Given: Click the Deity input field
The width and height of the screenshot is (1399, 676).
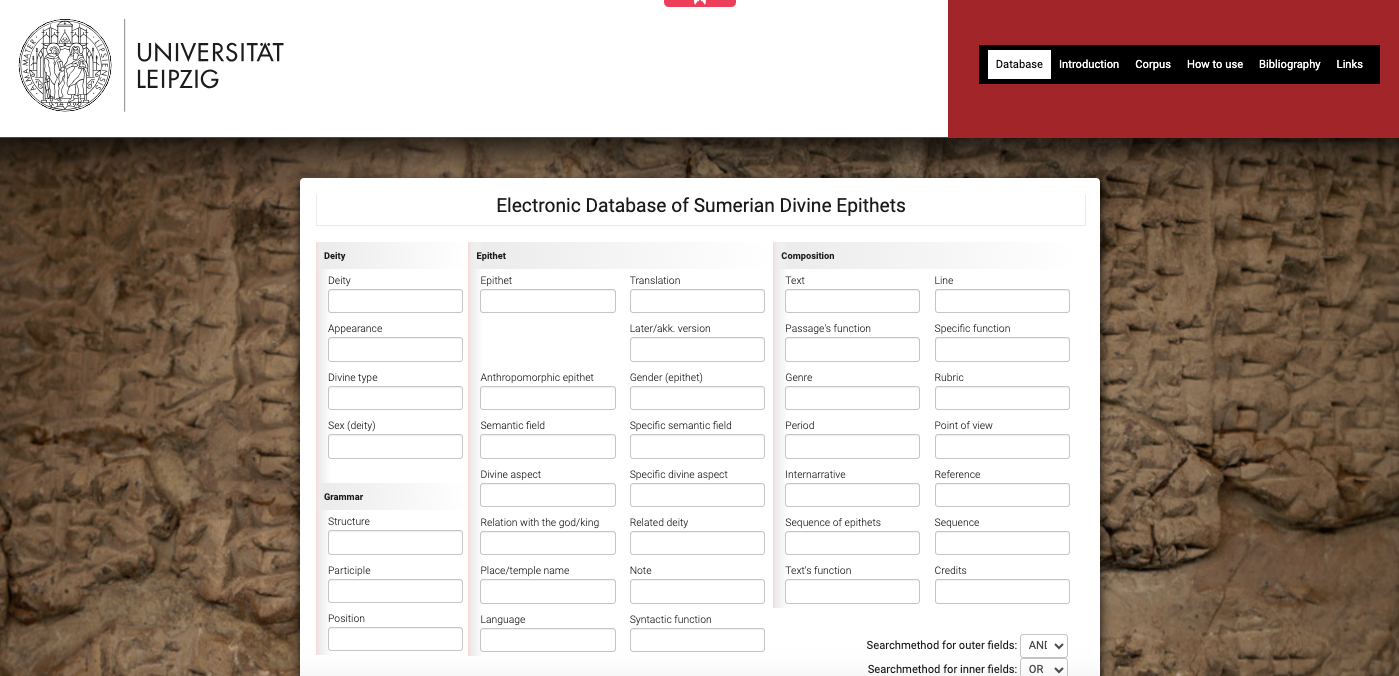Looking at the screenshot, I should pyautogui.click(x=395, y=301).
